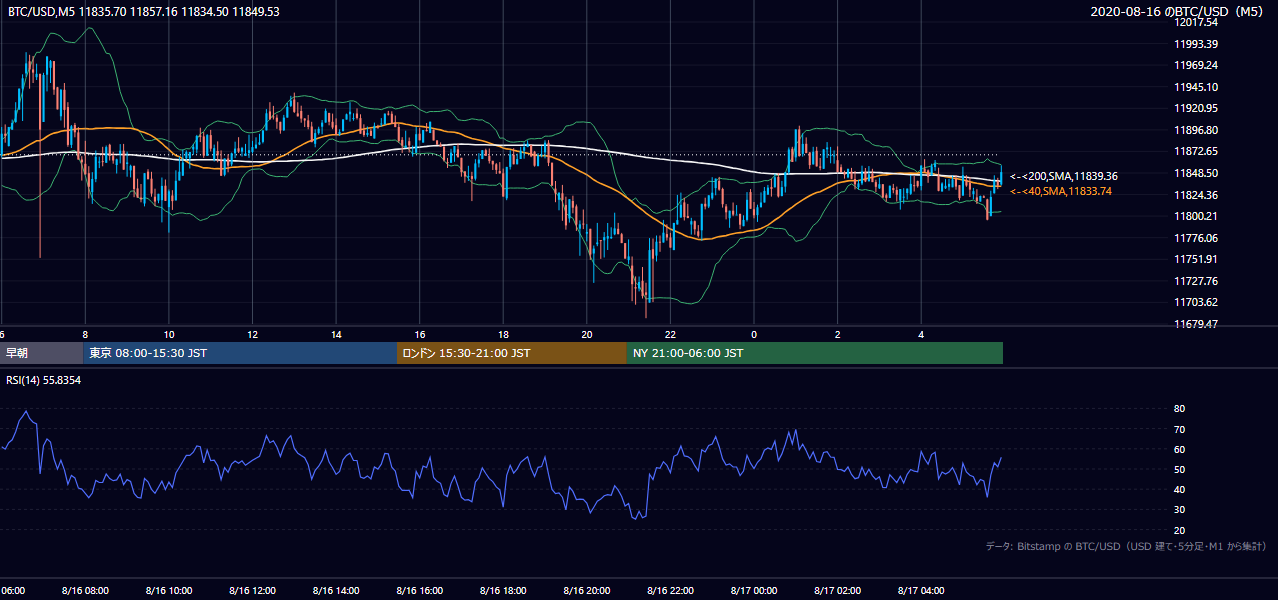Click the 11776.06 price axis label
The image size is (1278, 600).
[x=1195, y=238]
